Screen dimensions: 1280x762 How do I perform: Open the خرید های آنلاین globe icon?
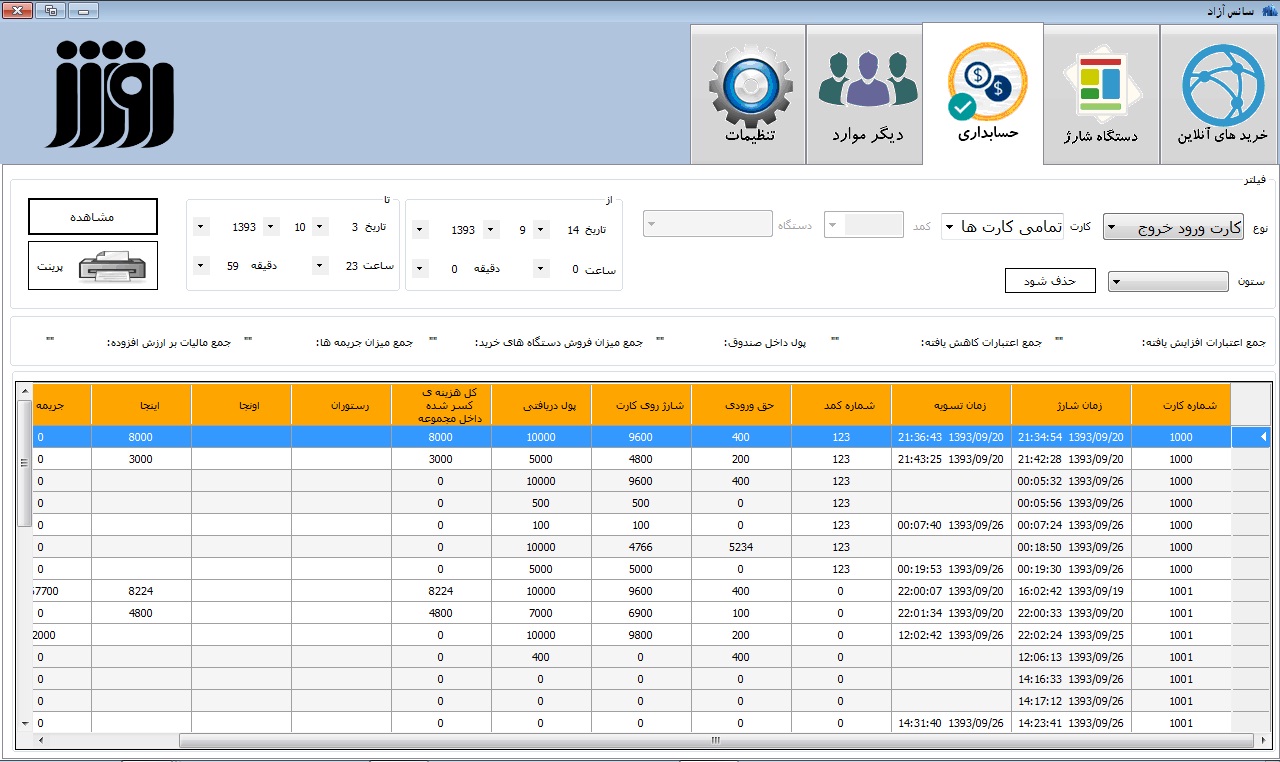1223,85
